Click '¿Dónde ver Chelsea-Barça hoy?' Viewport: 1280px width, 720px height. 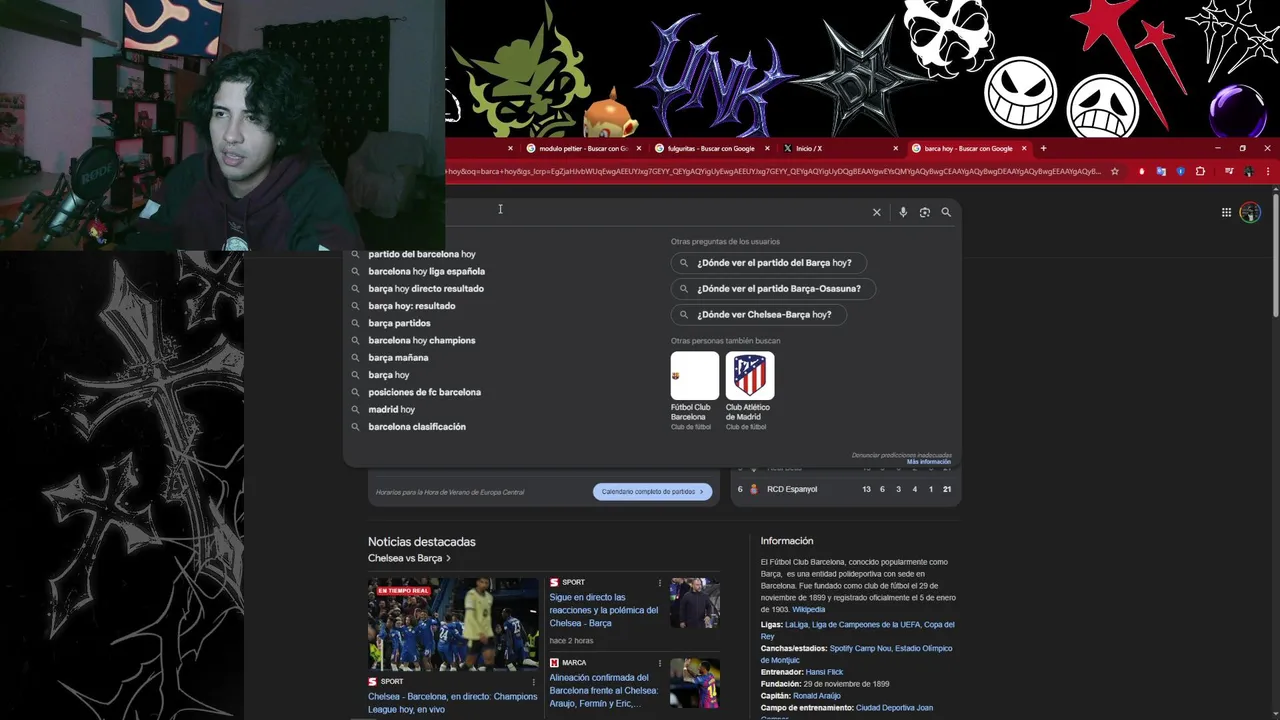pyautogui.click(x=758, y=314)
